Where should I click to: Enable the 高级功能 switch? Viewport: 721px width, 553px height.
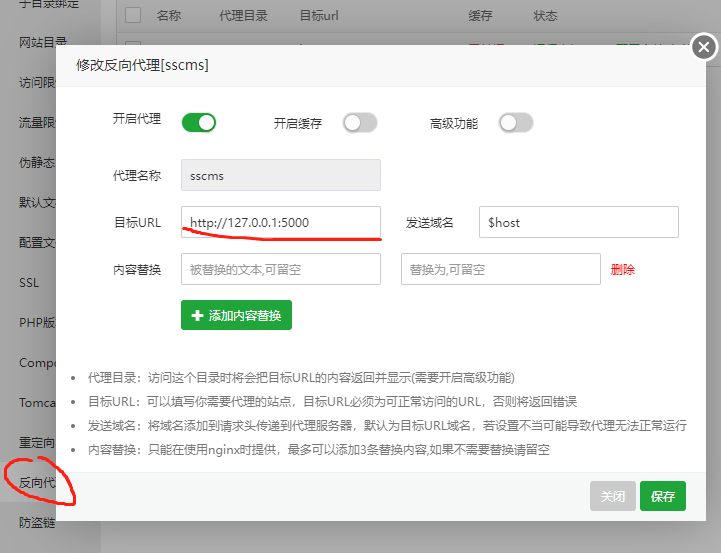[x=516, y=123]
